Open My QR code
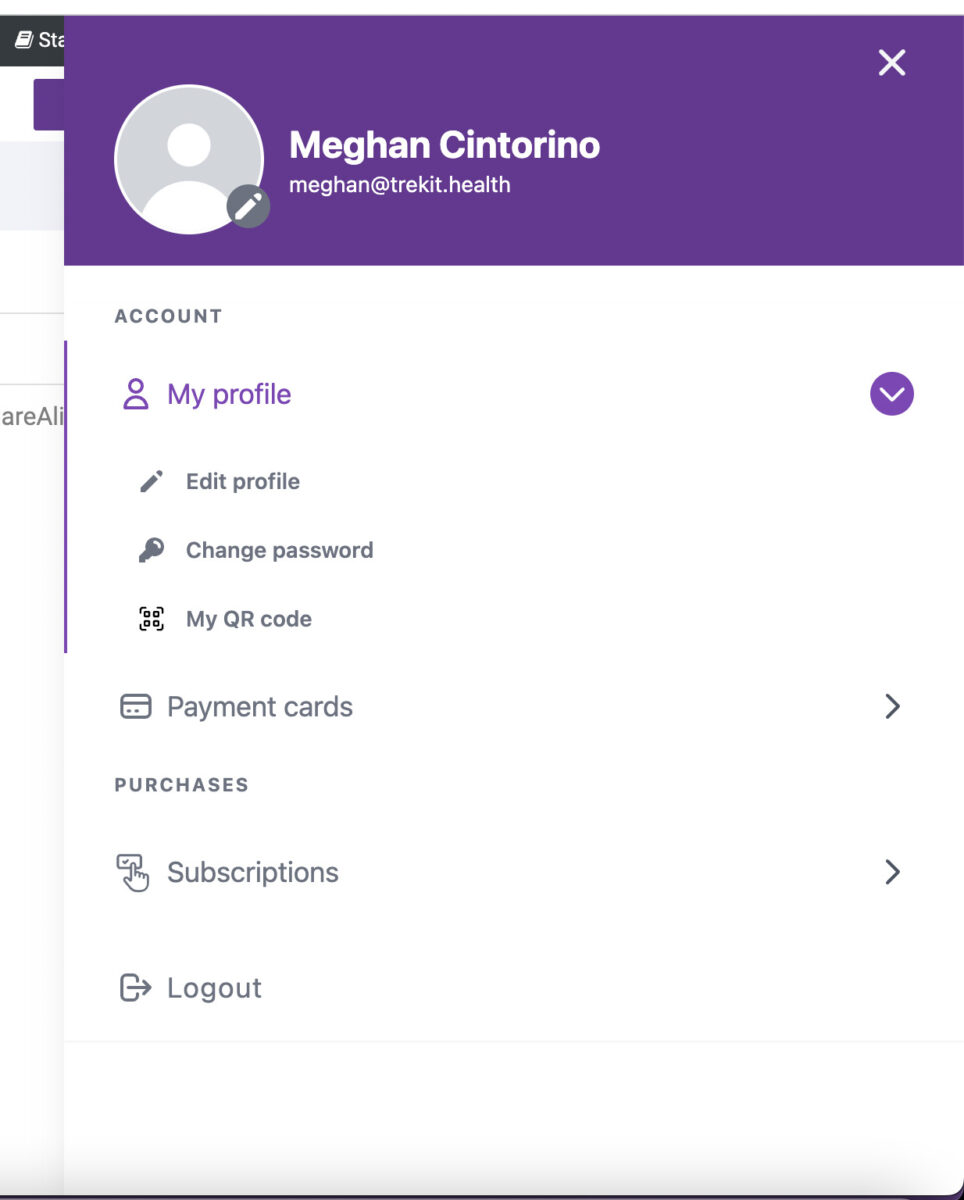 pyautogui.click(x=249, y=619)
